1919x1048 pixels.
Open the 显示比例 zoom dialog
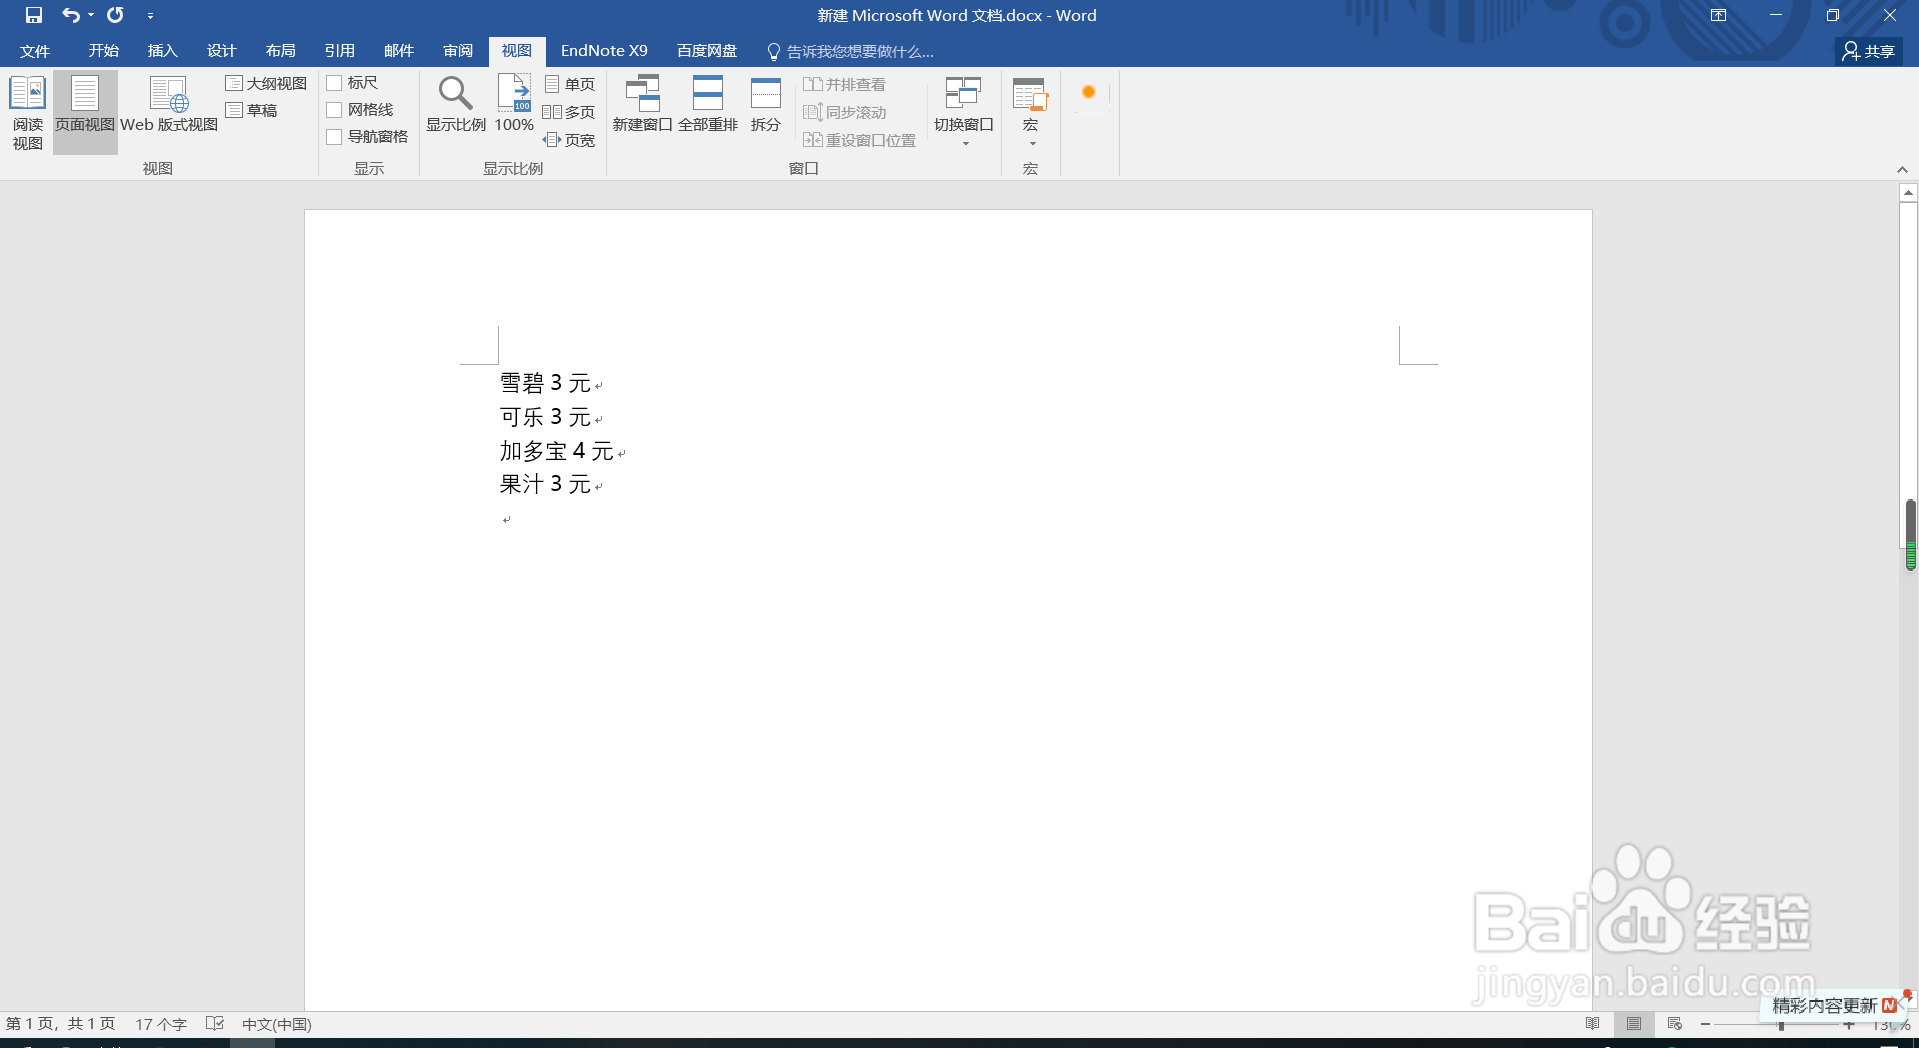pyautogui.click(x=455, y=103)
